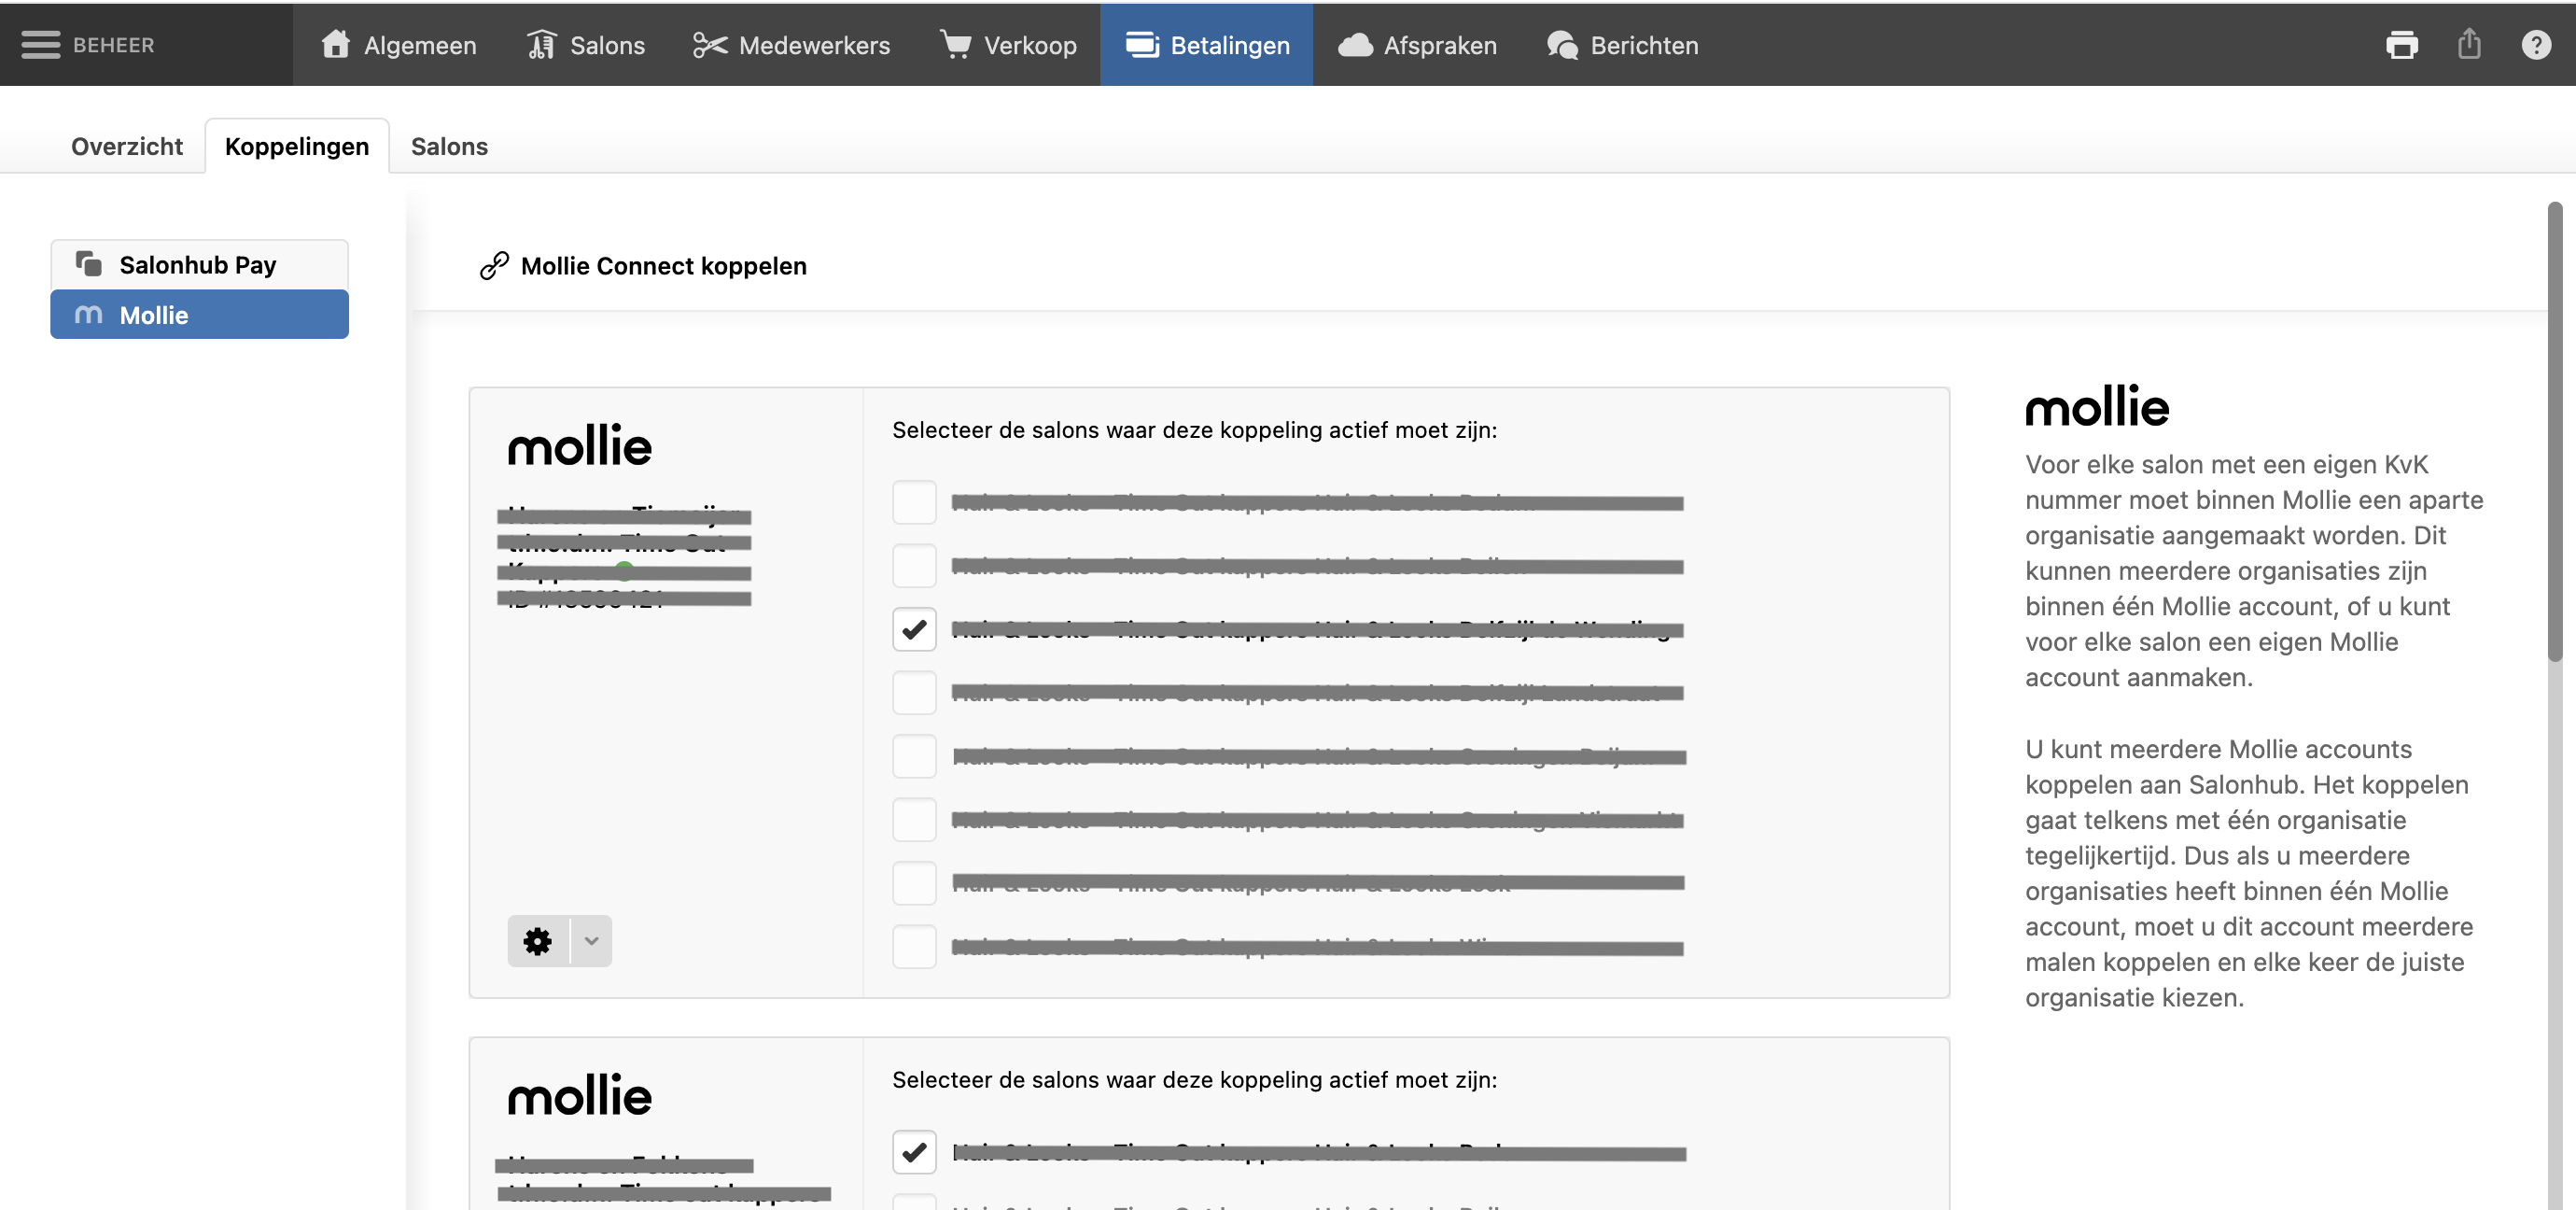Expand the dropdown arrow beside the gear button
The image size is (2576, 1210).
click(x=591, y=941)
